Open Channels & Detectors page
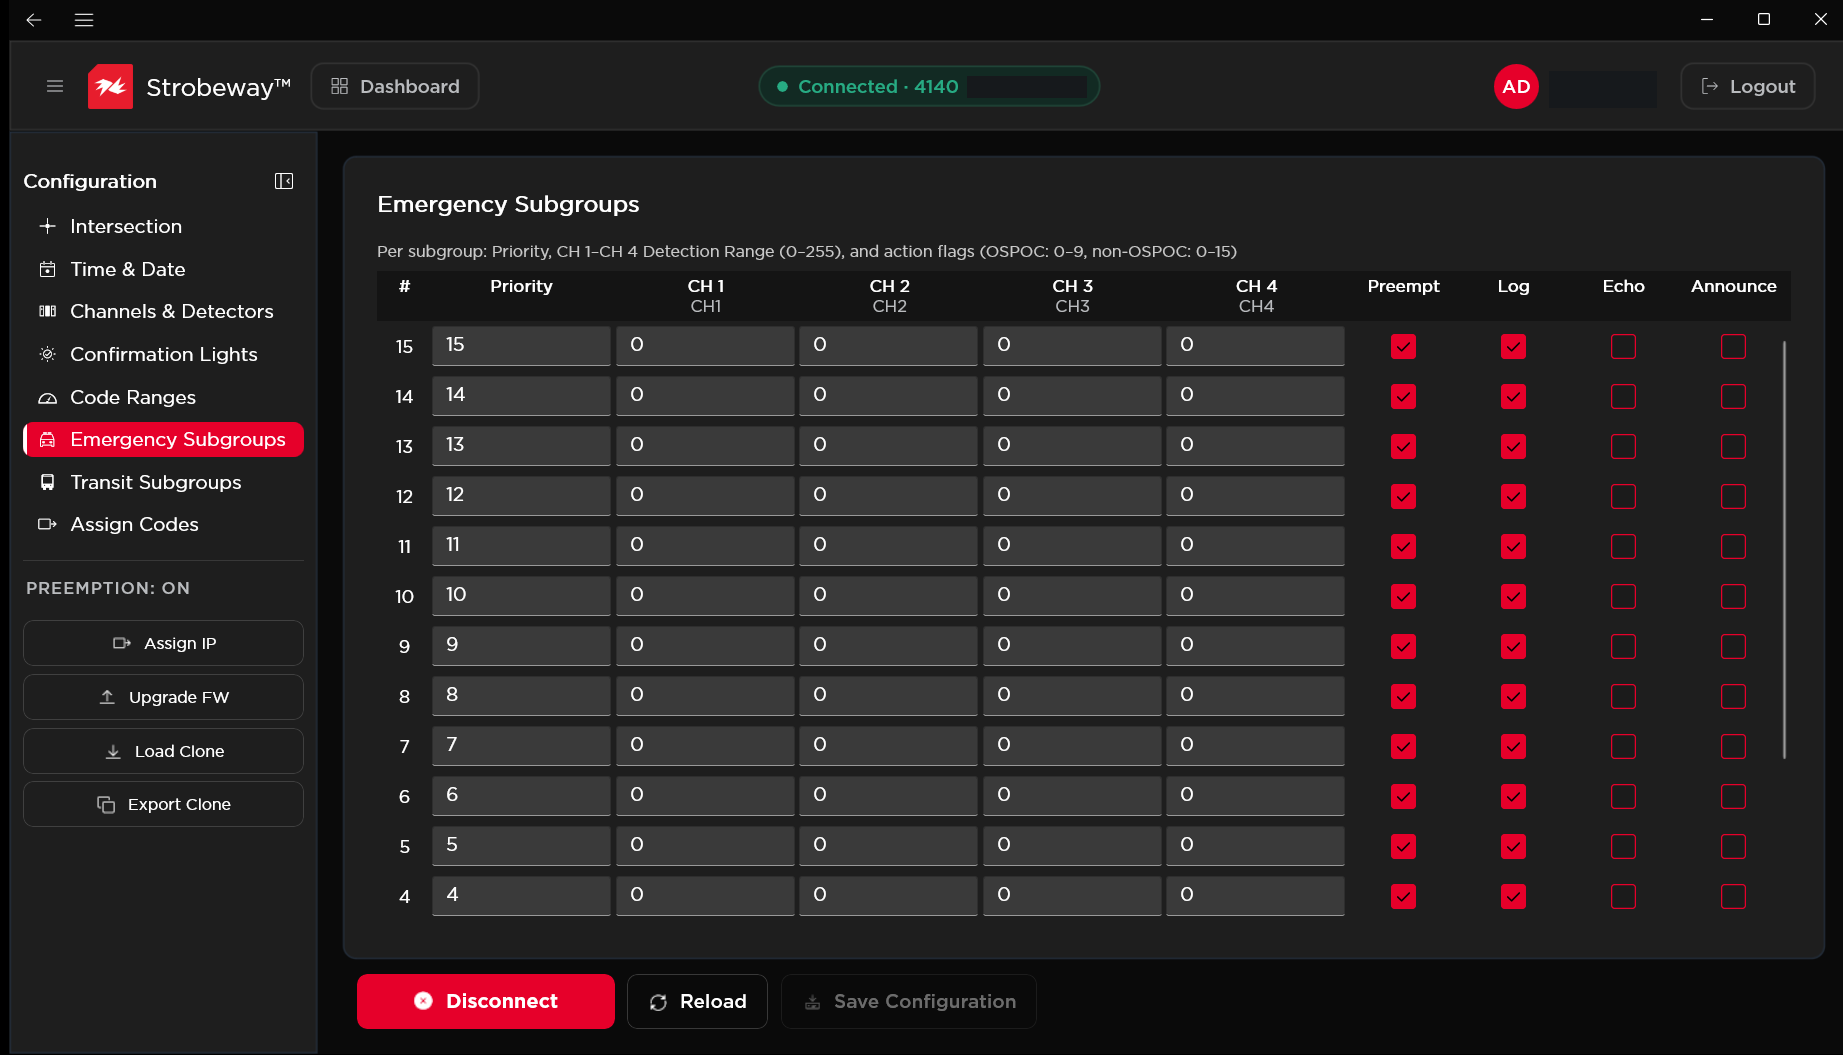Image resolution: width=1843 pixels, height=1055 pixels. (x=163, y=311)
